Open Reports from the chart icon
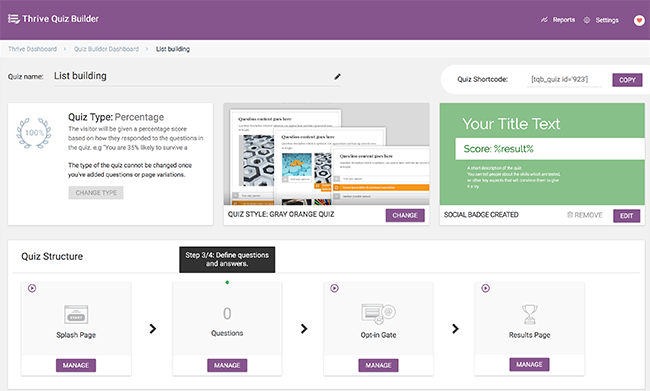The height and width of the screenshot is (391, 650). point(544,19)
